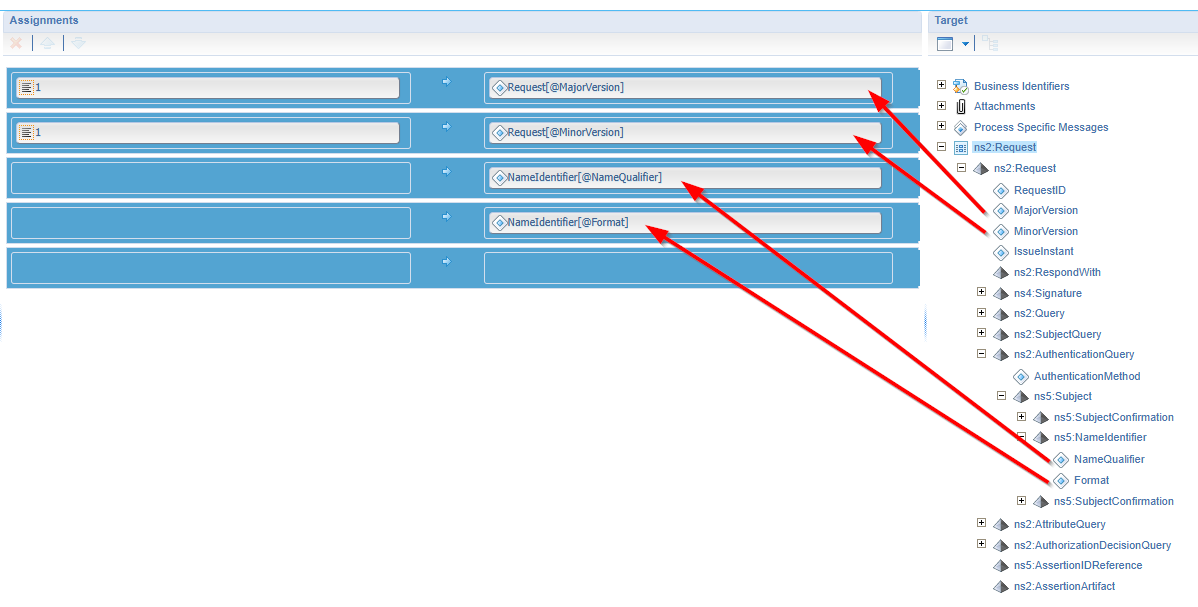Click the delete assignment red X icon
The width and height of the screenshot is (1198, 607).
click(16, 43)
